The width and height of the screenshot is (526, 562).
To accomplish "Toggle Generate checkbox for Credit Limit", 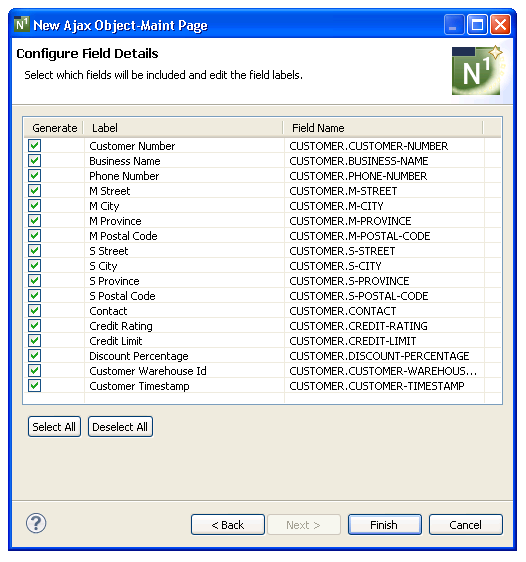I will 35,341.
